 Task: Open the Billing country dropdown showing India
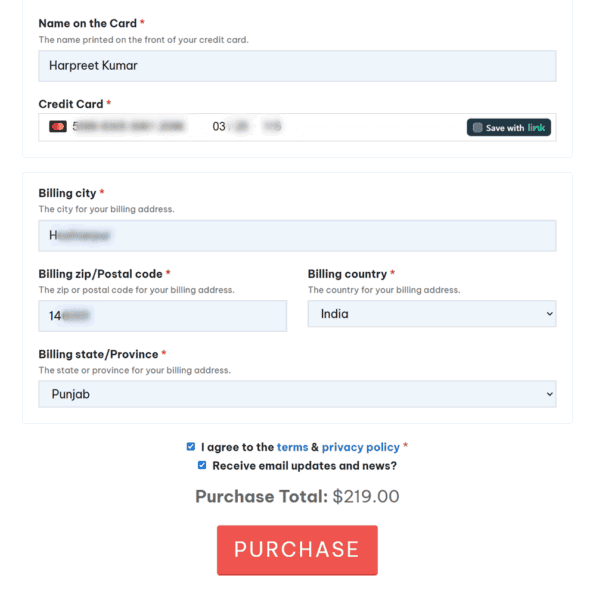432,314
